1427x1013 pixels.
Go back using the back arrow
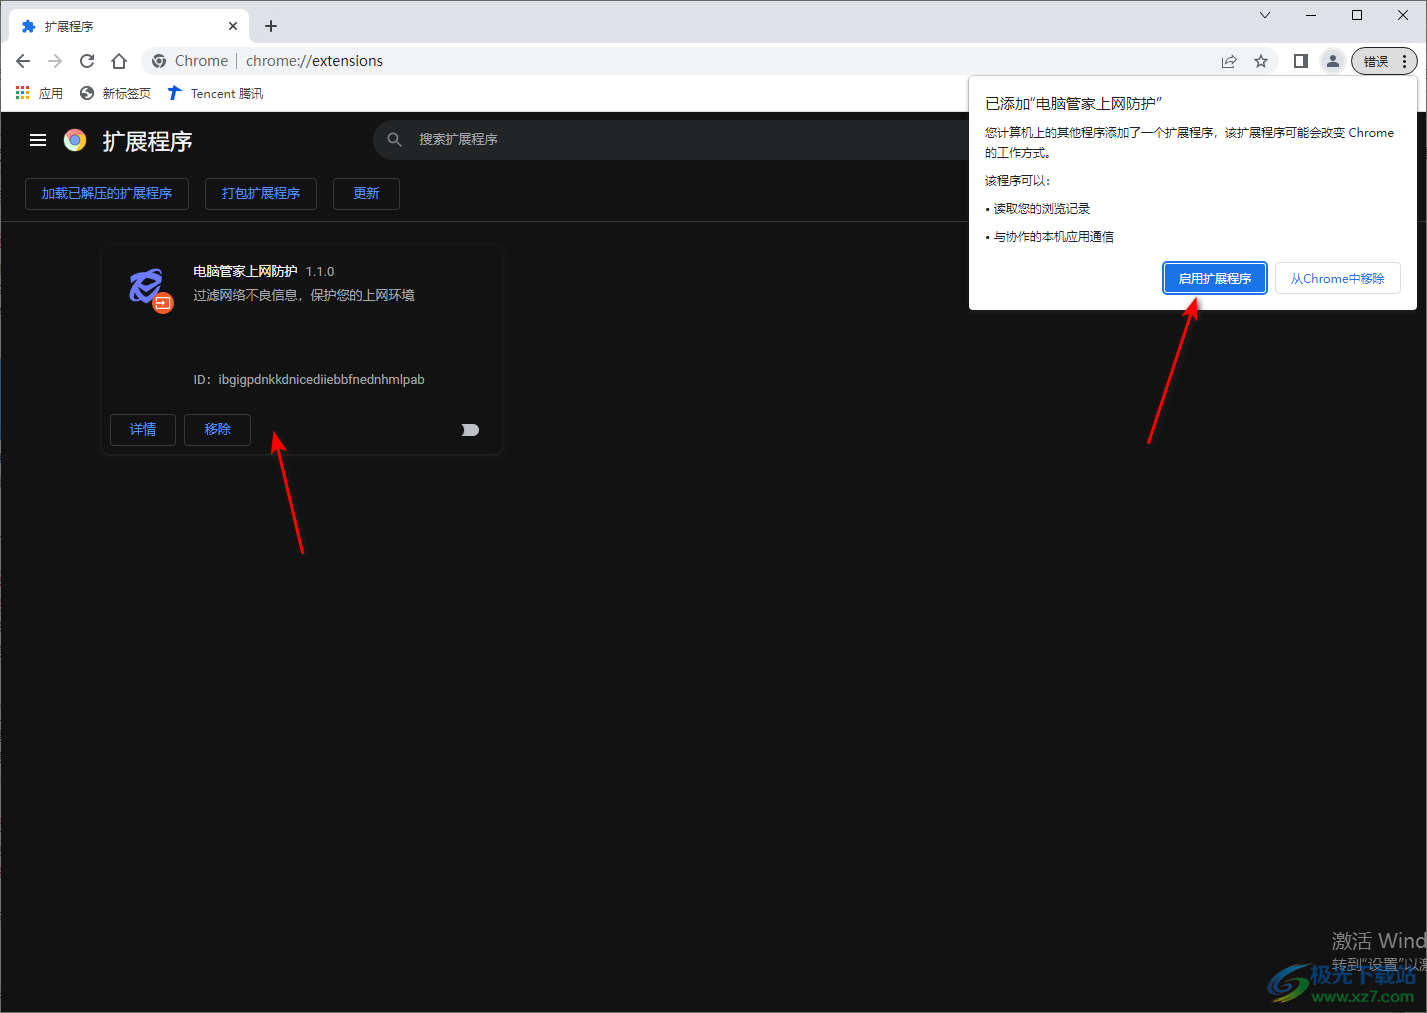pos(23,61)
